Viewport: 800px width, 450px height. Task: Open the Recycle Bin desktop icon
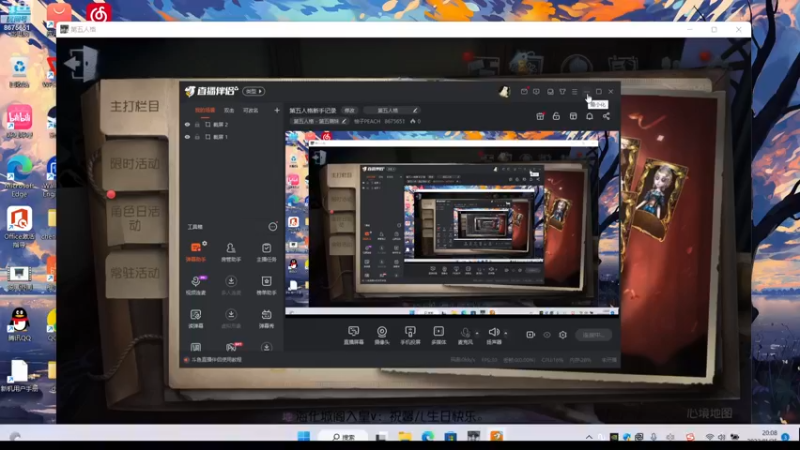point(19,72)
